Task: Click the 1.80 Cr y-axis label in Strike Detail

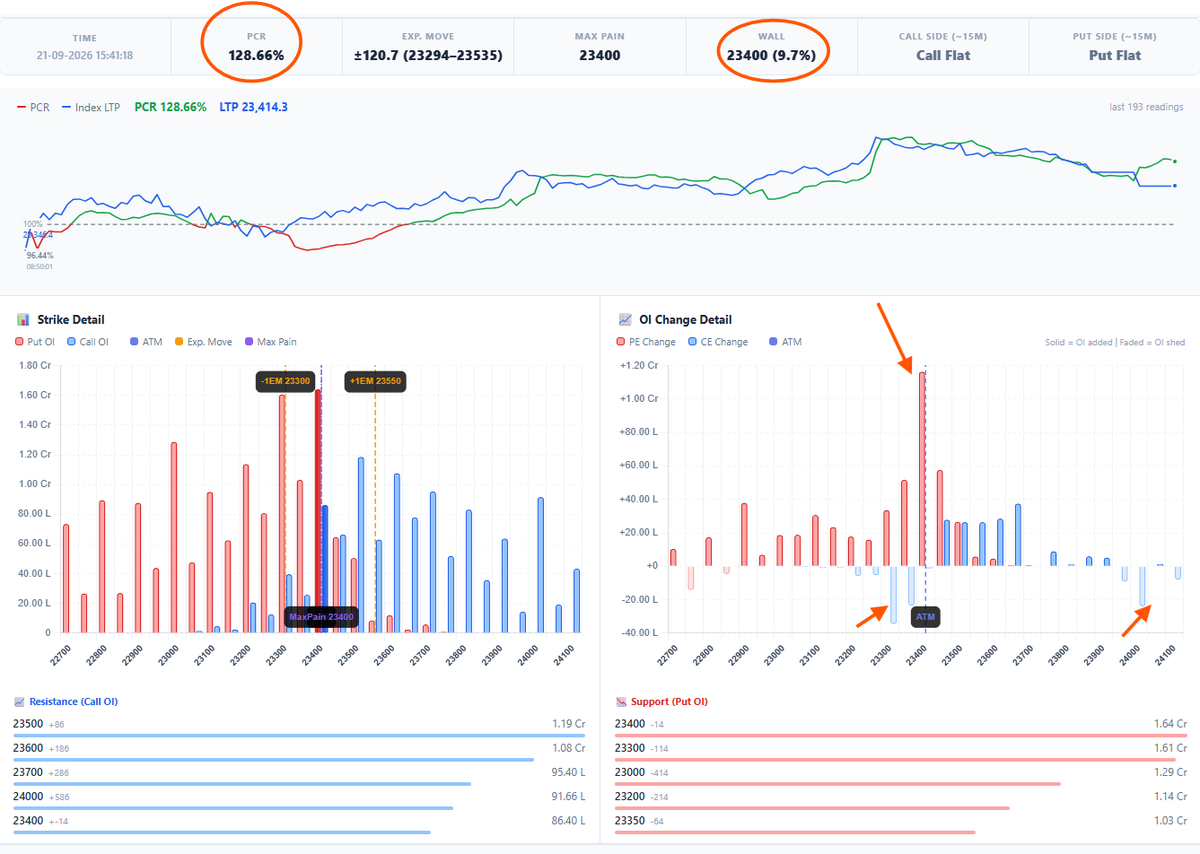Action: point(35,366)
